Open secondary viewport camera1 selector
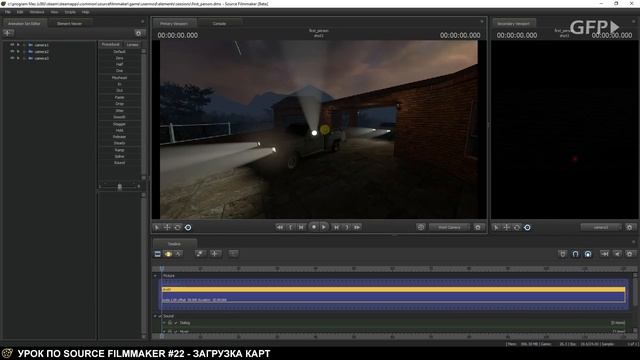This screenshot has height=360, width=640. (601, 227)
